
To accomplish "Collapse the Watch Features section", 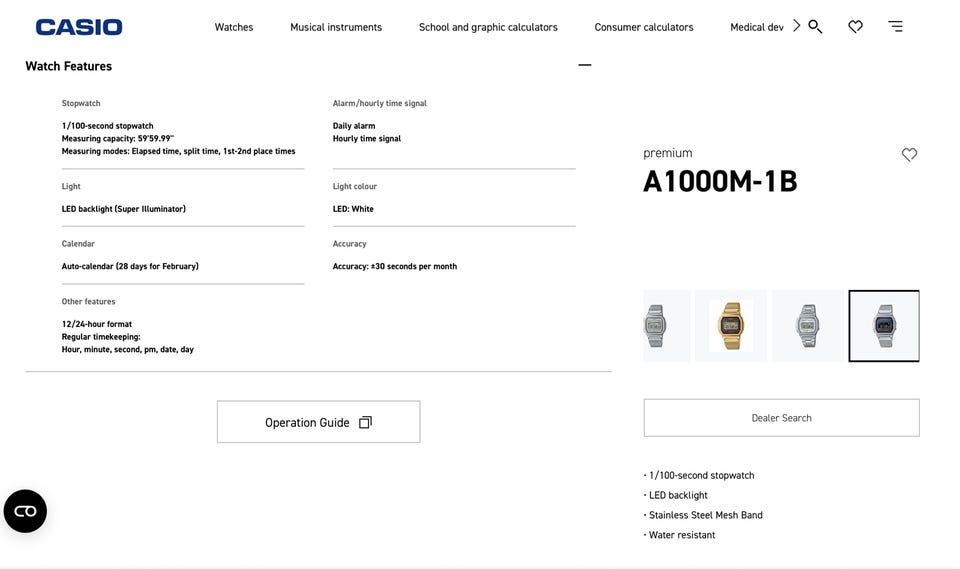I will 585,65.
